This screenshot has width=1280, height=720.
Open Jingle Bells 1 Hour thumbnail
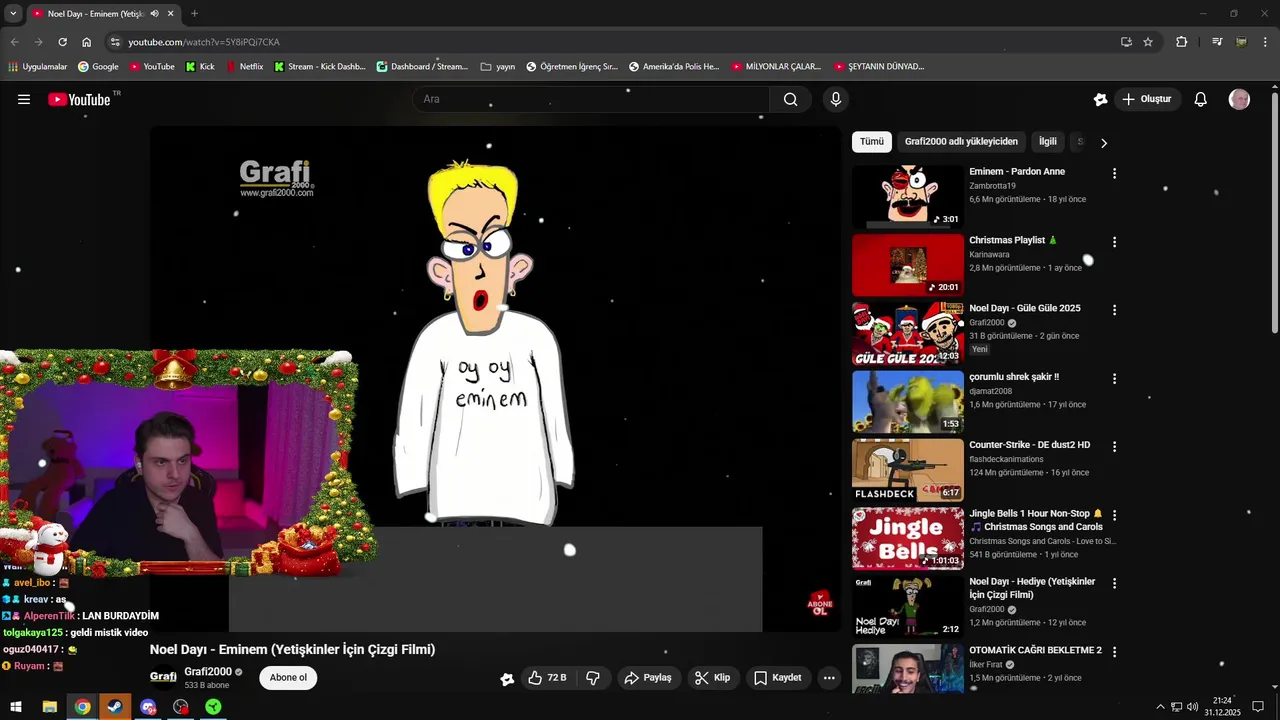point(908,539)
